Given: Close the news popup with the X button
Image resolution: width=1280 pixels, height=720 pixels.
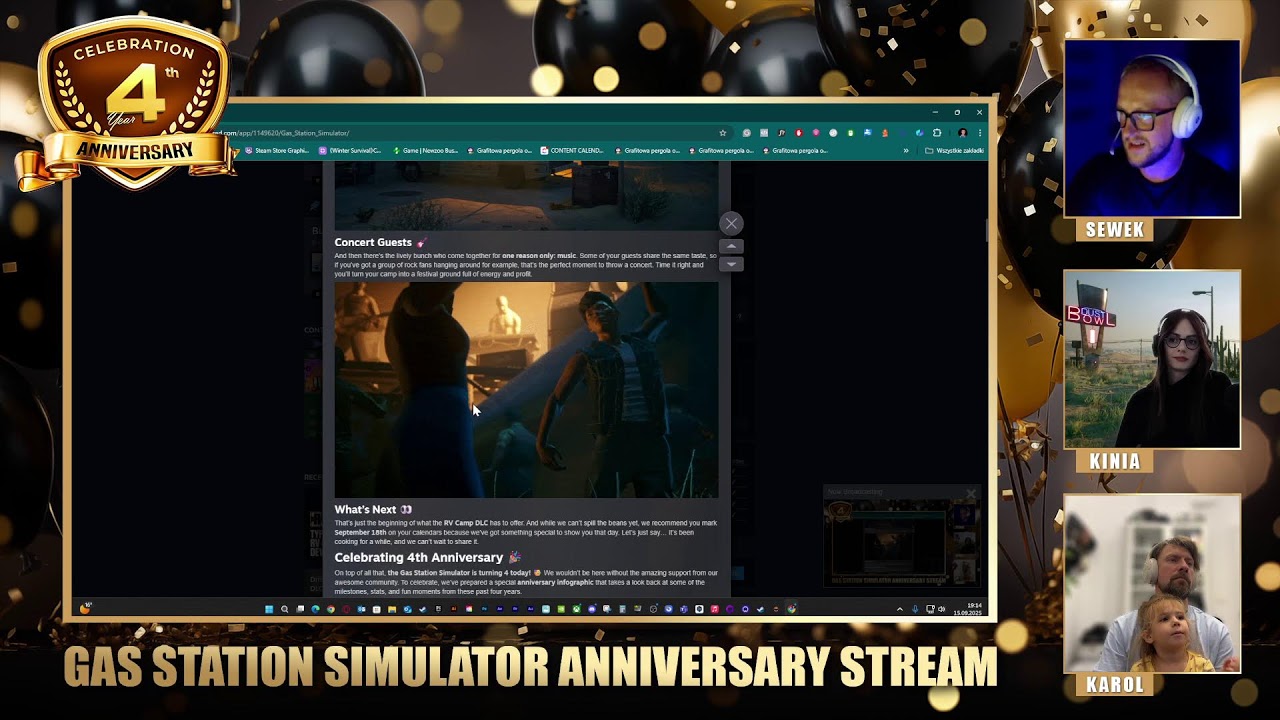Looking at the screenshot, I should coord(731,223).
